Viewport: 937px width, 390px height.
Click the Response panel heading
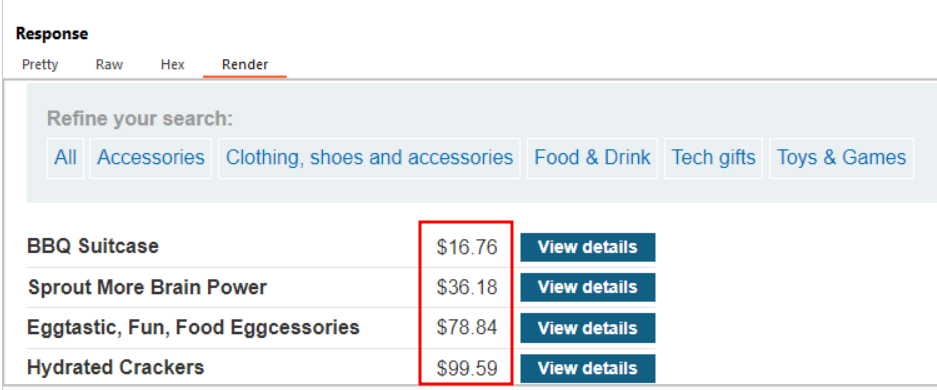52,34
